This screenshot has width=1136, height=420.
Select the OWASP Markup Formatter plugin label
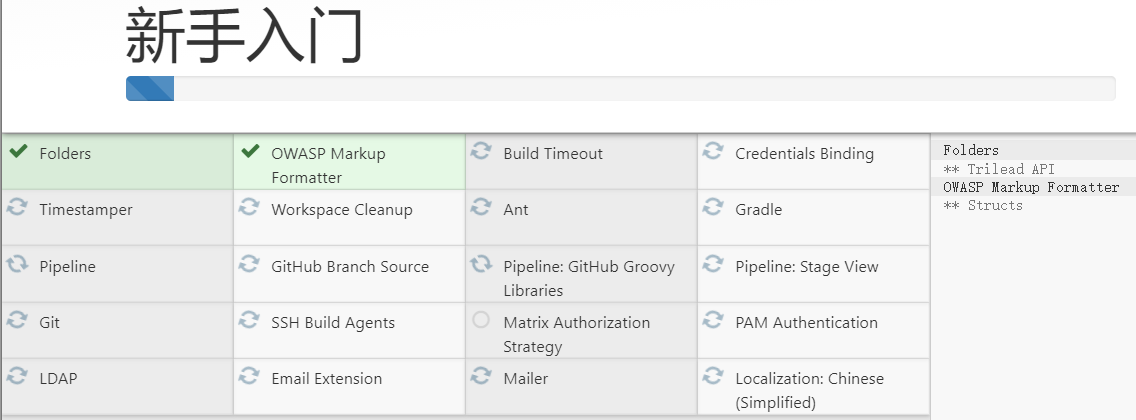[328, 165]
